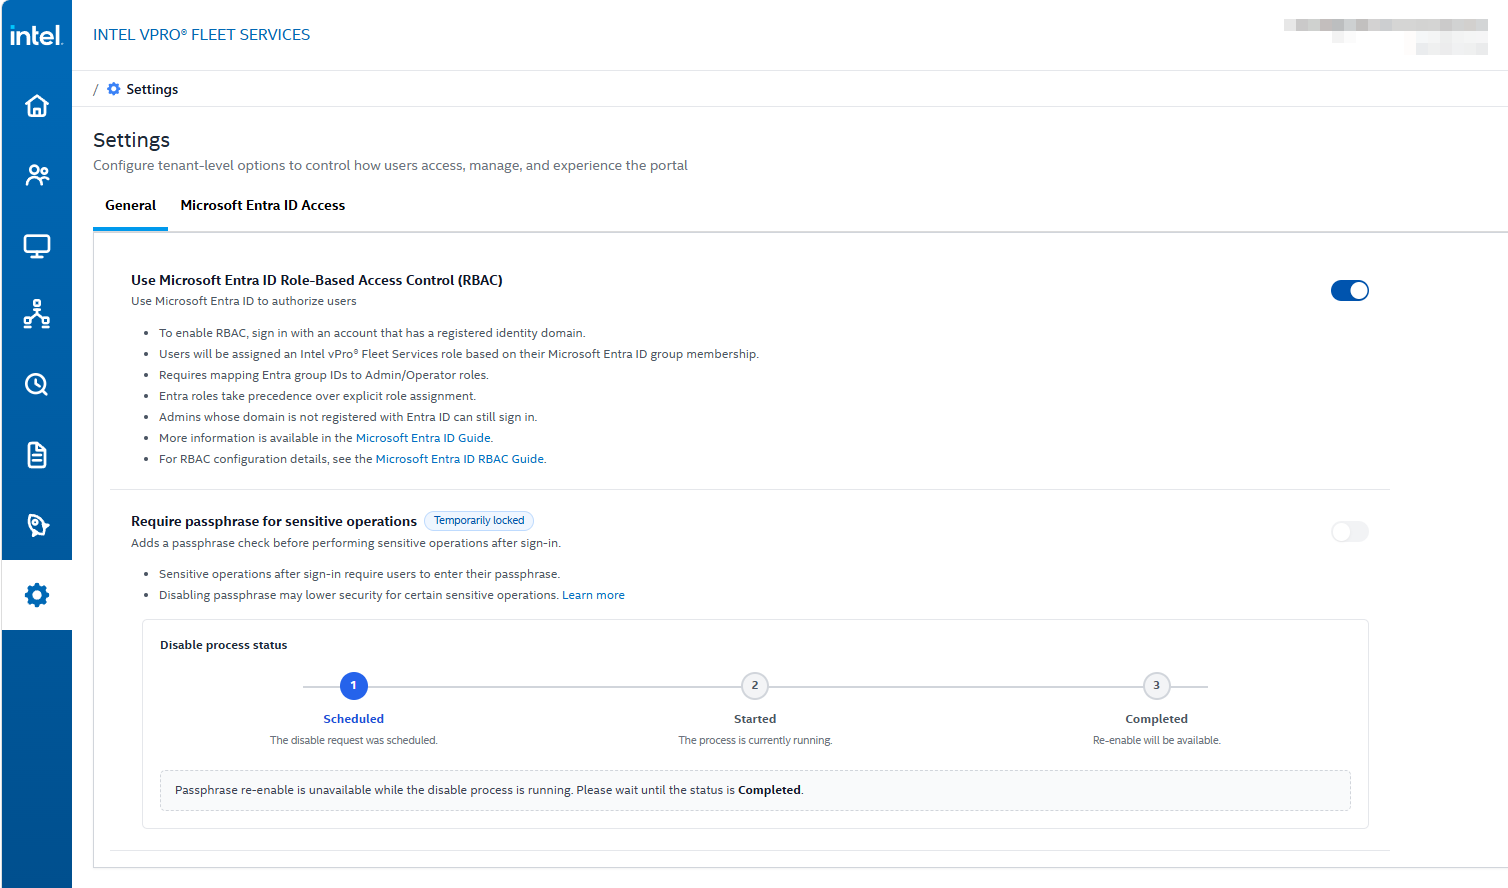Click step 3 Completed circle
This screenshot has height=888, width=1508.
click(1157, 686)
